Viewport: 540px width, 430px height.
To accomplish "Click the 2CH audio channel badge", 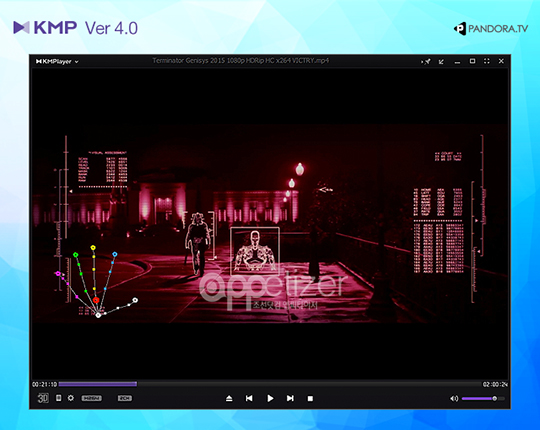I will point(125,398).
